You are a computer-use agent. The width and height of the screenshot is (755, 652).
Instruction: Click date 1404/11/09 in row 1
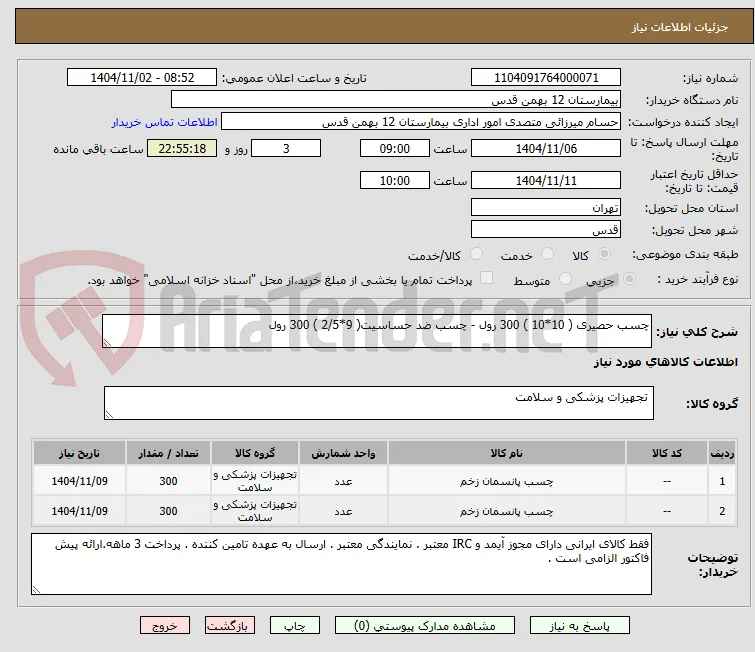click(x=79, y=481)
